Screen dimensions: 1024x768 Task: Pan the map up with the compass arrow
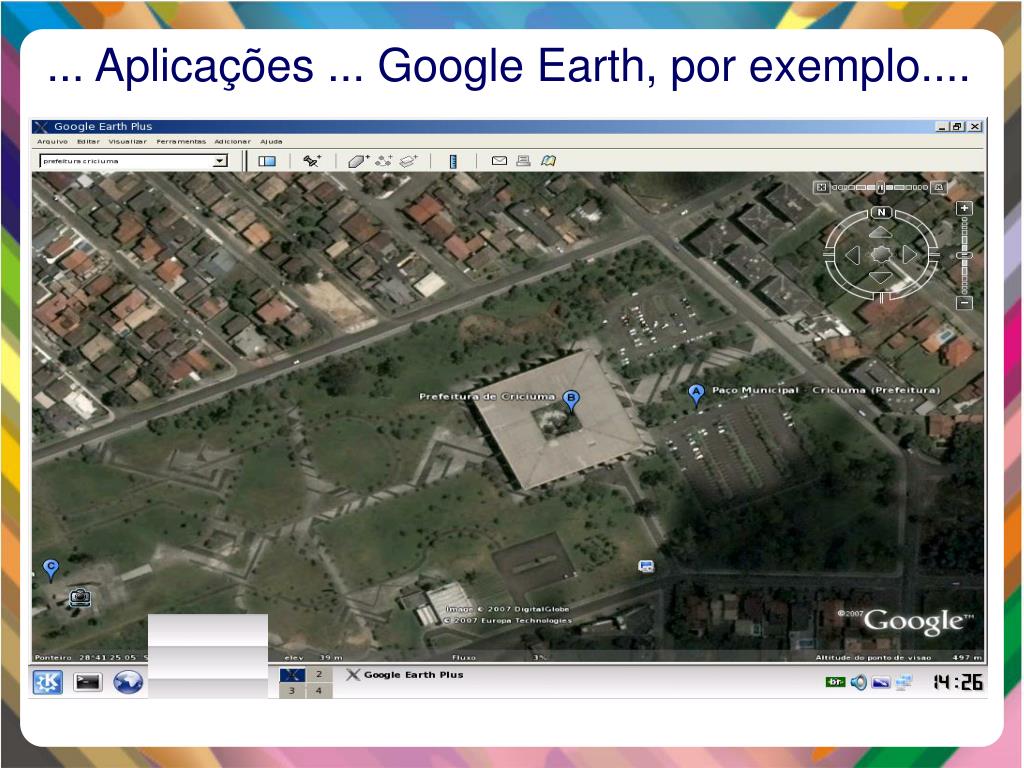pyautogui.click(x=880, y=232)
